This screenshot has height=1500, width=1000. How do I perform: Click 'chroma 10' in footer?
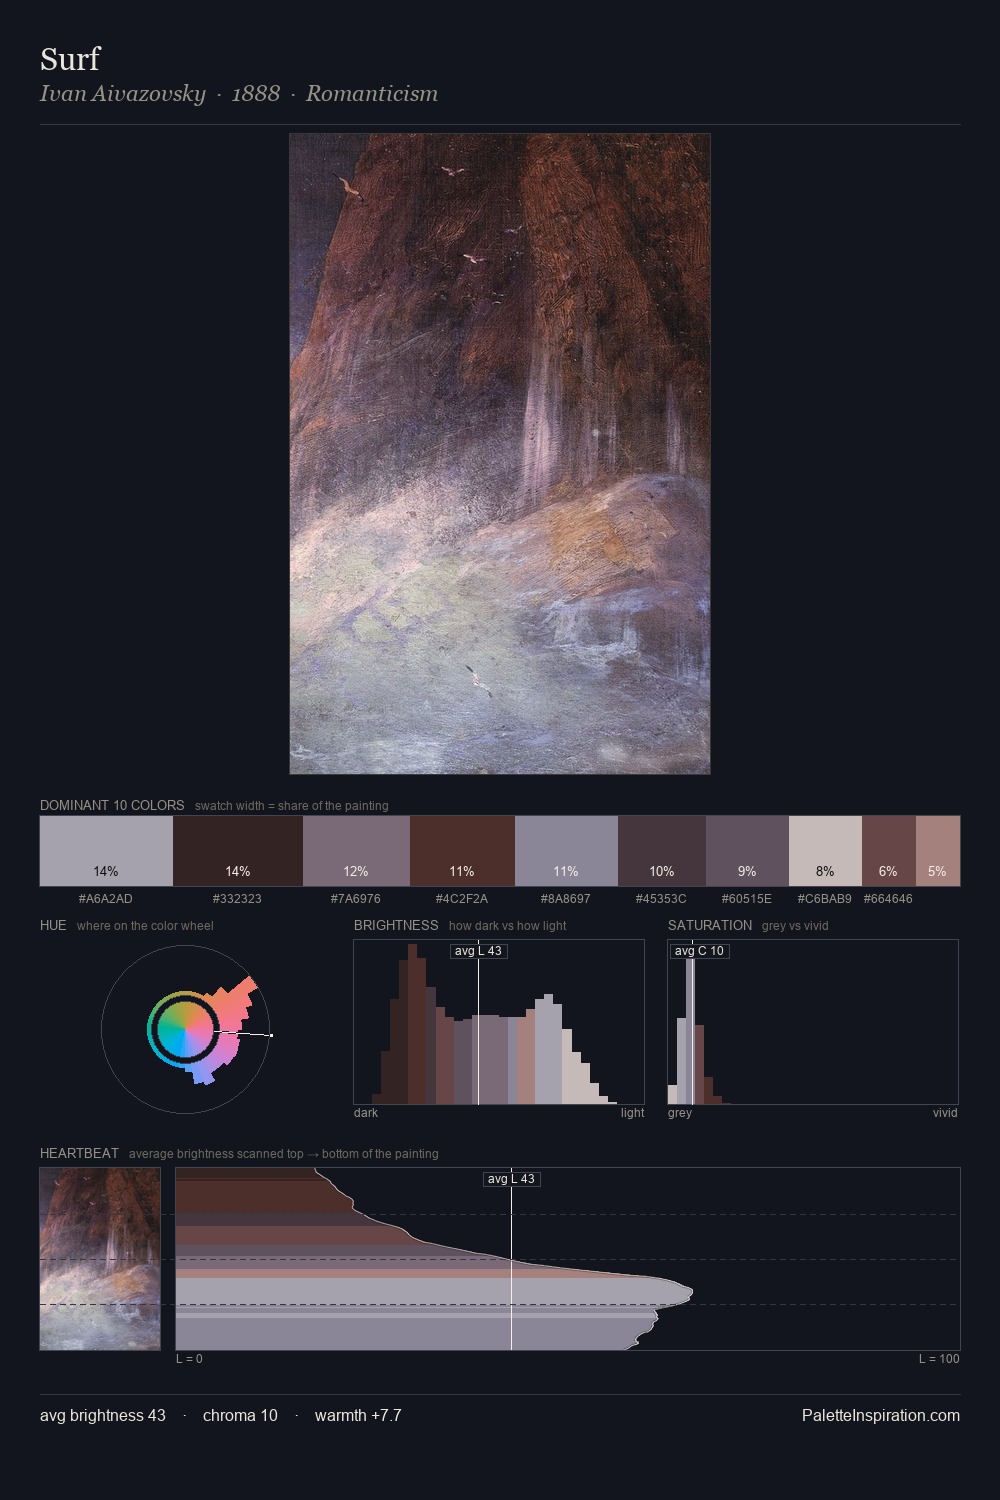(x=240, y=1415)
